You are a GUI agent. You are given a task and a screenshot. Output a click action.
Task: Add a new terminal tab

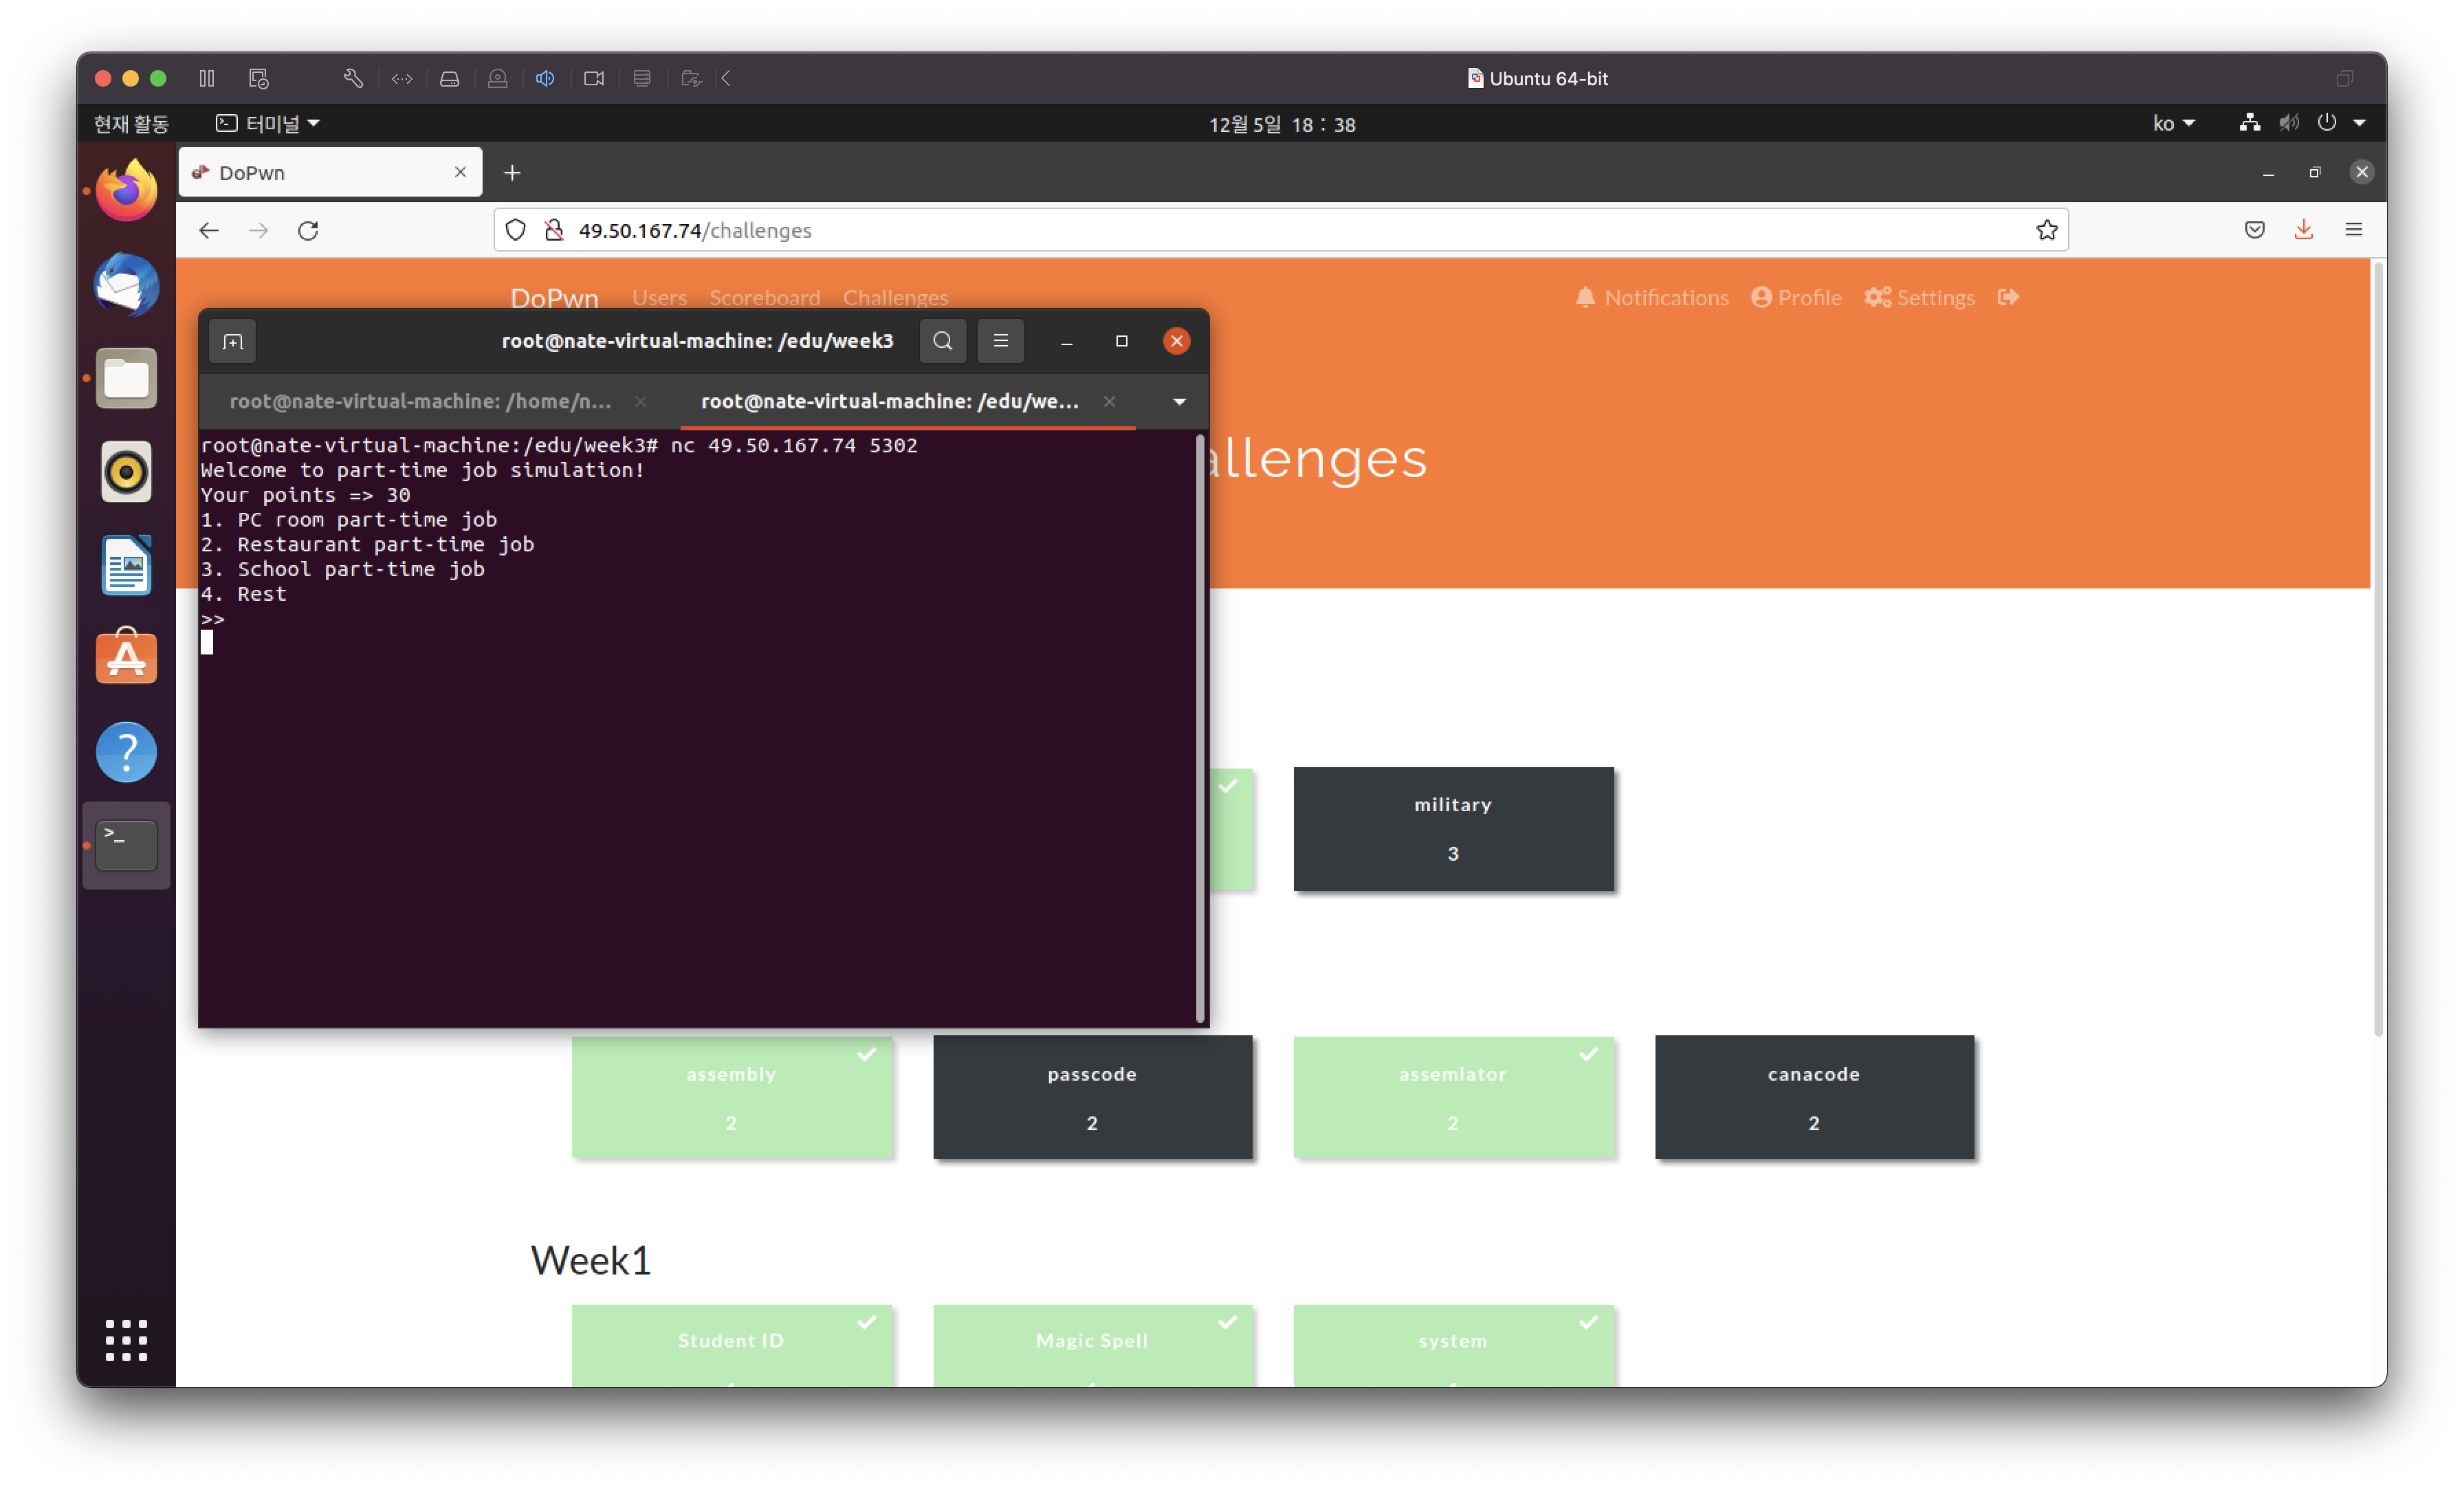click(233, 342)
